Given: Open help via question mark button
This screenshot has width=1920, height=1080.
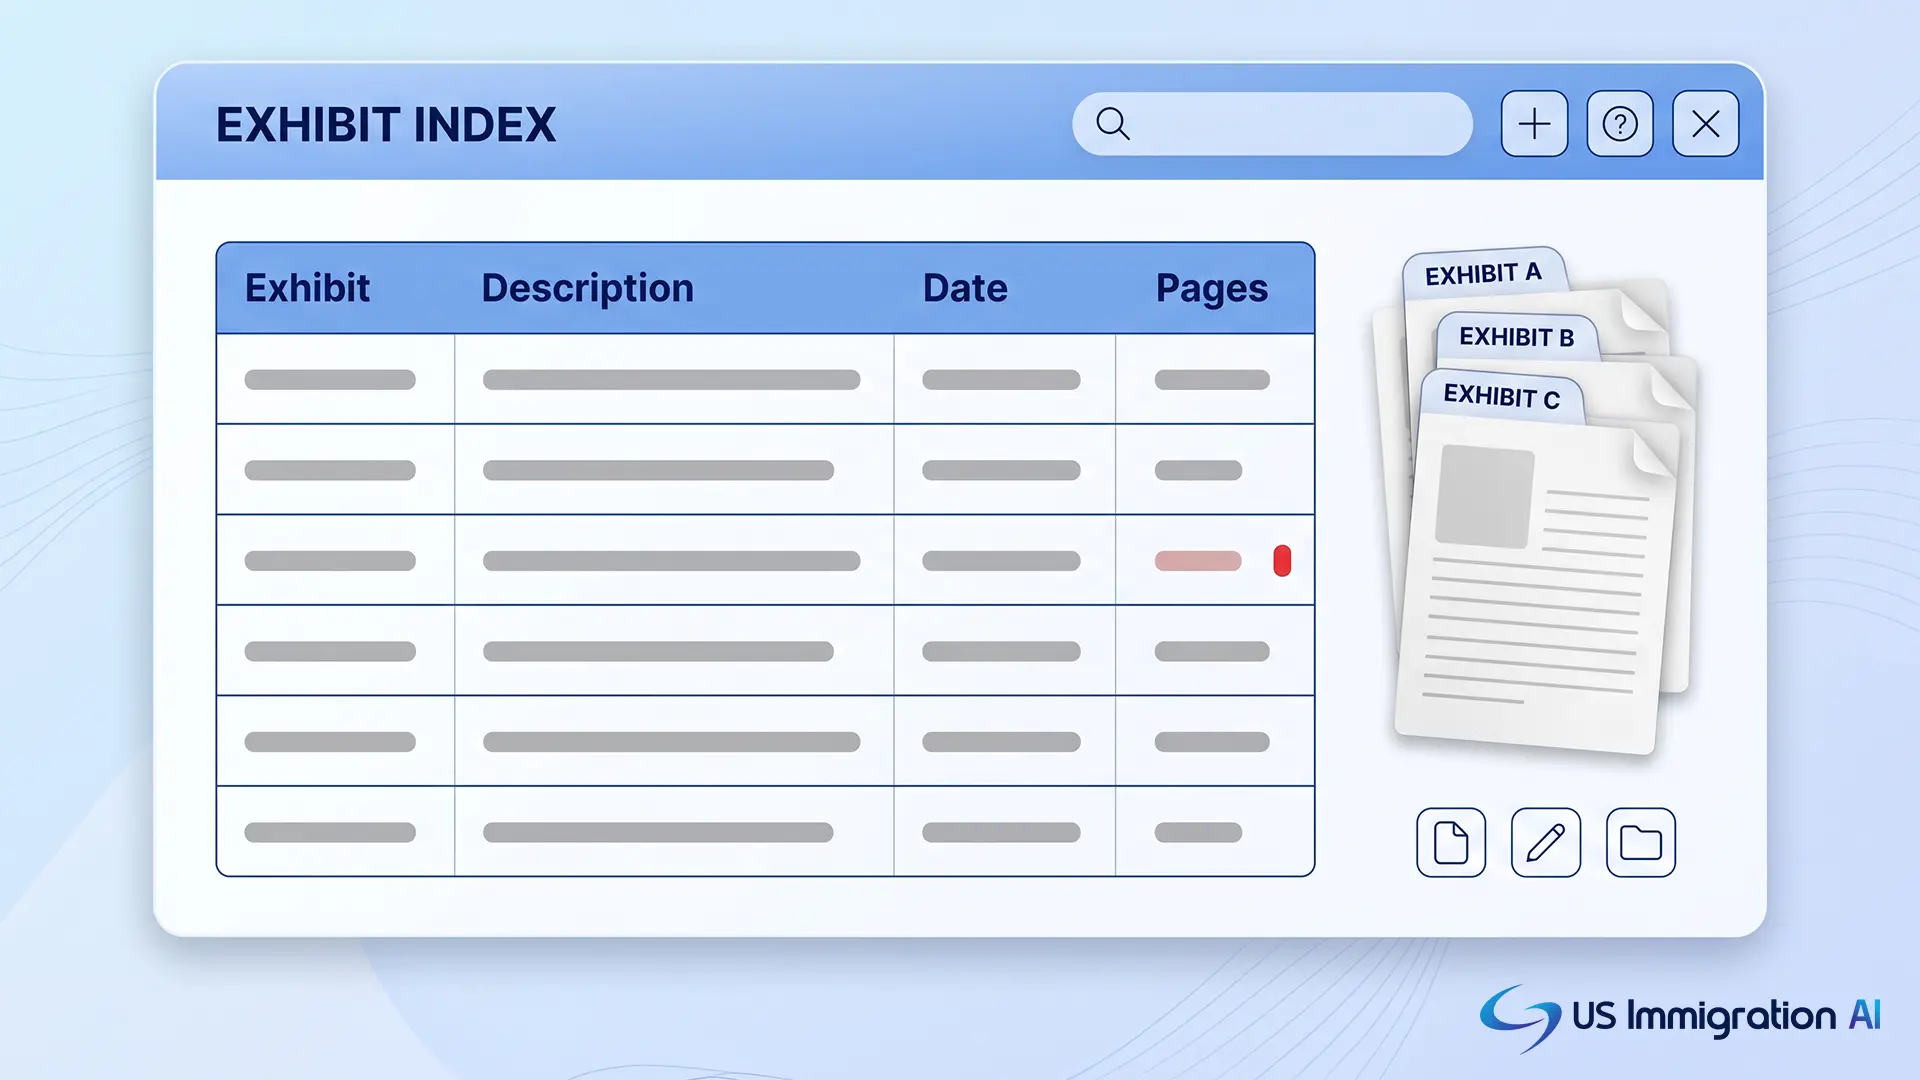Looking at the screenshot, I should coord(1620,124).
